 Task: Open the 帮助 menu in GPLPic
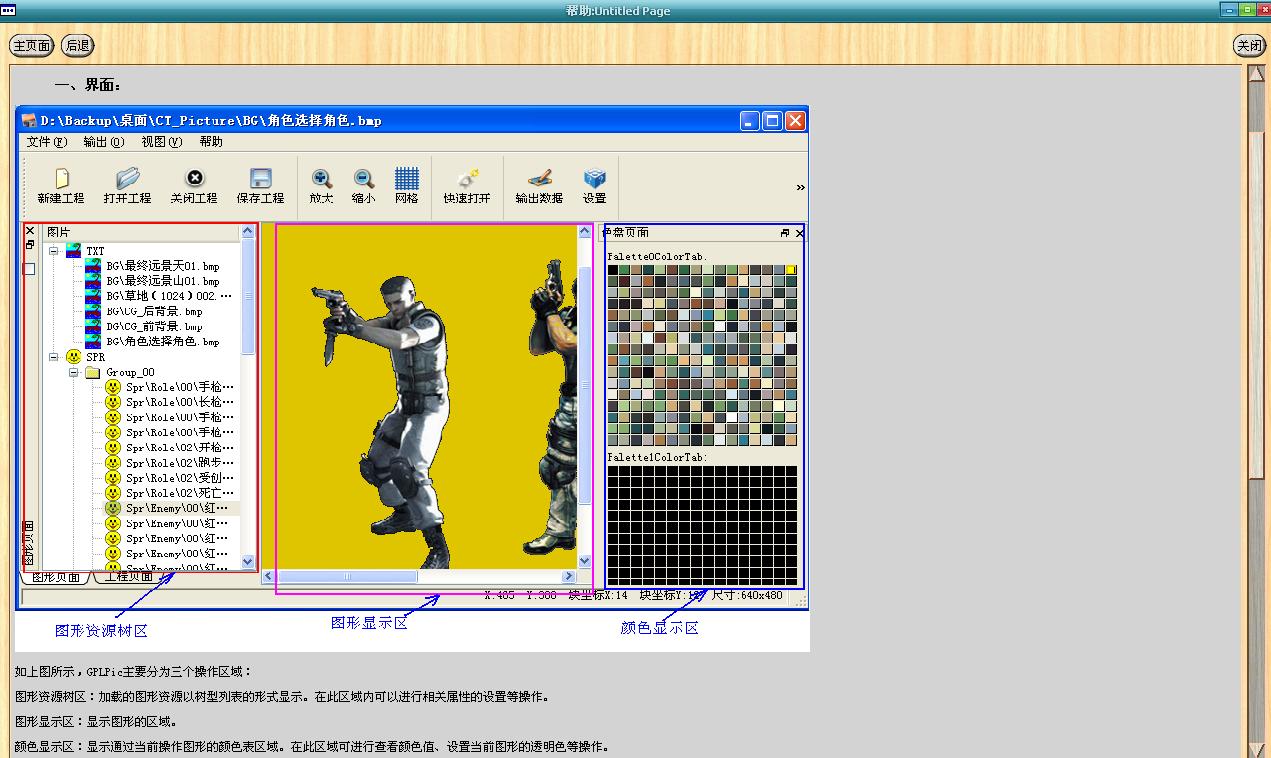point(211,142)
